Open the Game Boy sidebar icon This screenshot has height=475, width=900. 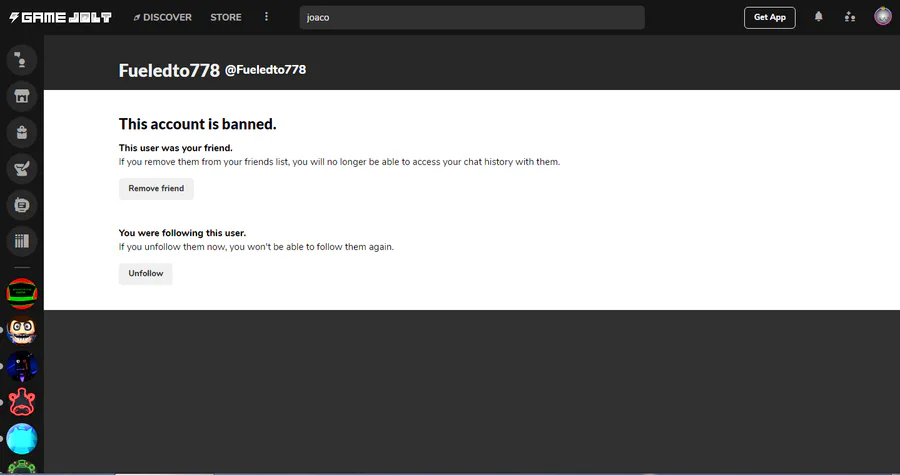[22, 205]
